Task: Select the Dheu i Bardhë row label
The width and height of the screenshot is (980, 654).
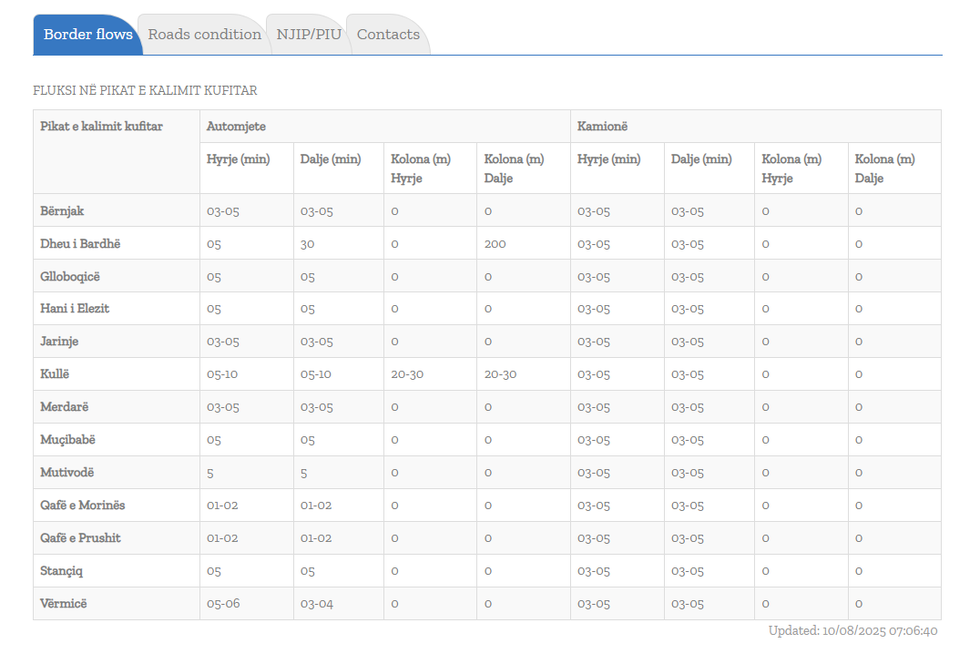Action: coord(80,244)
